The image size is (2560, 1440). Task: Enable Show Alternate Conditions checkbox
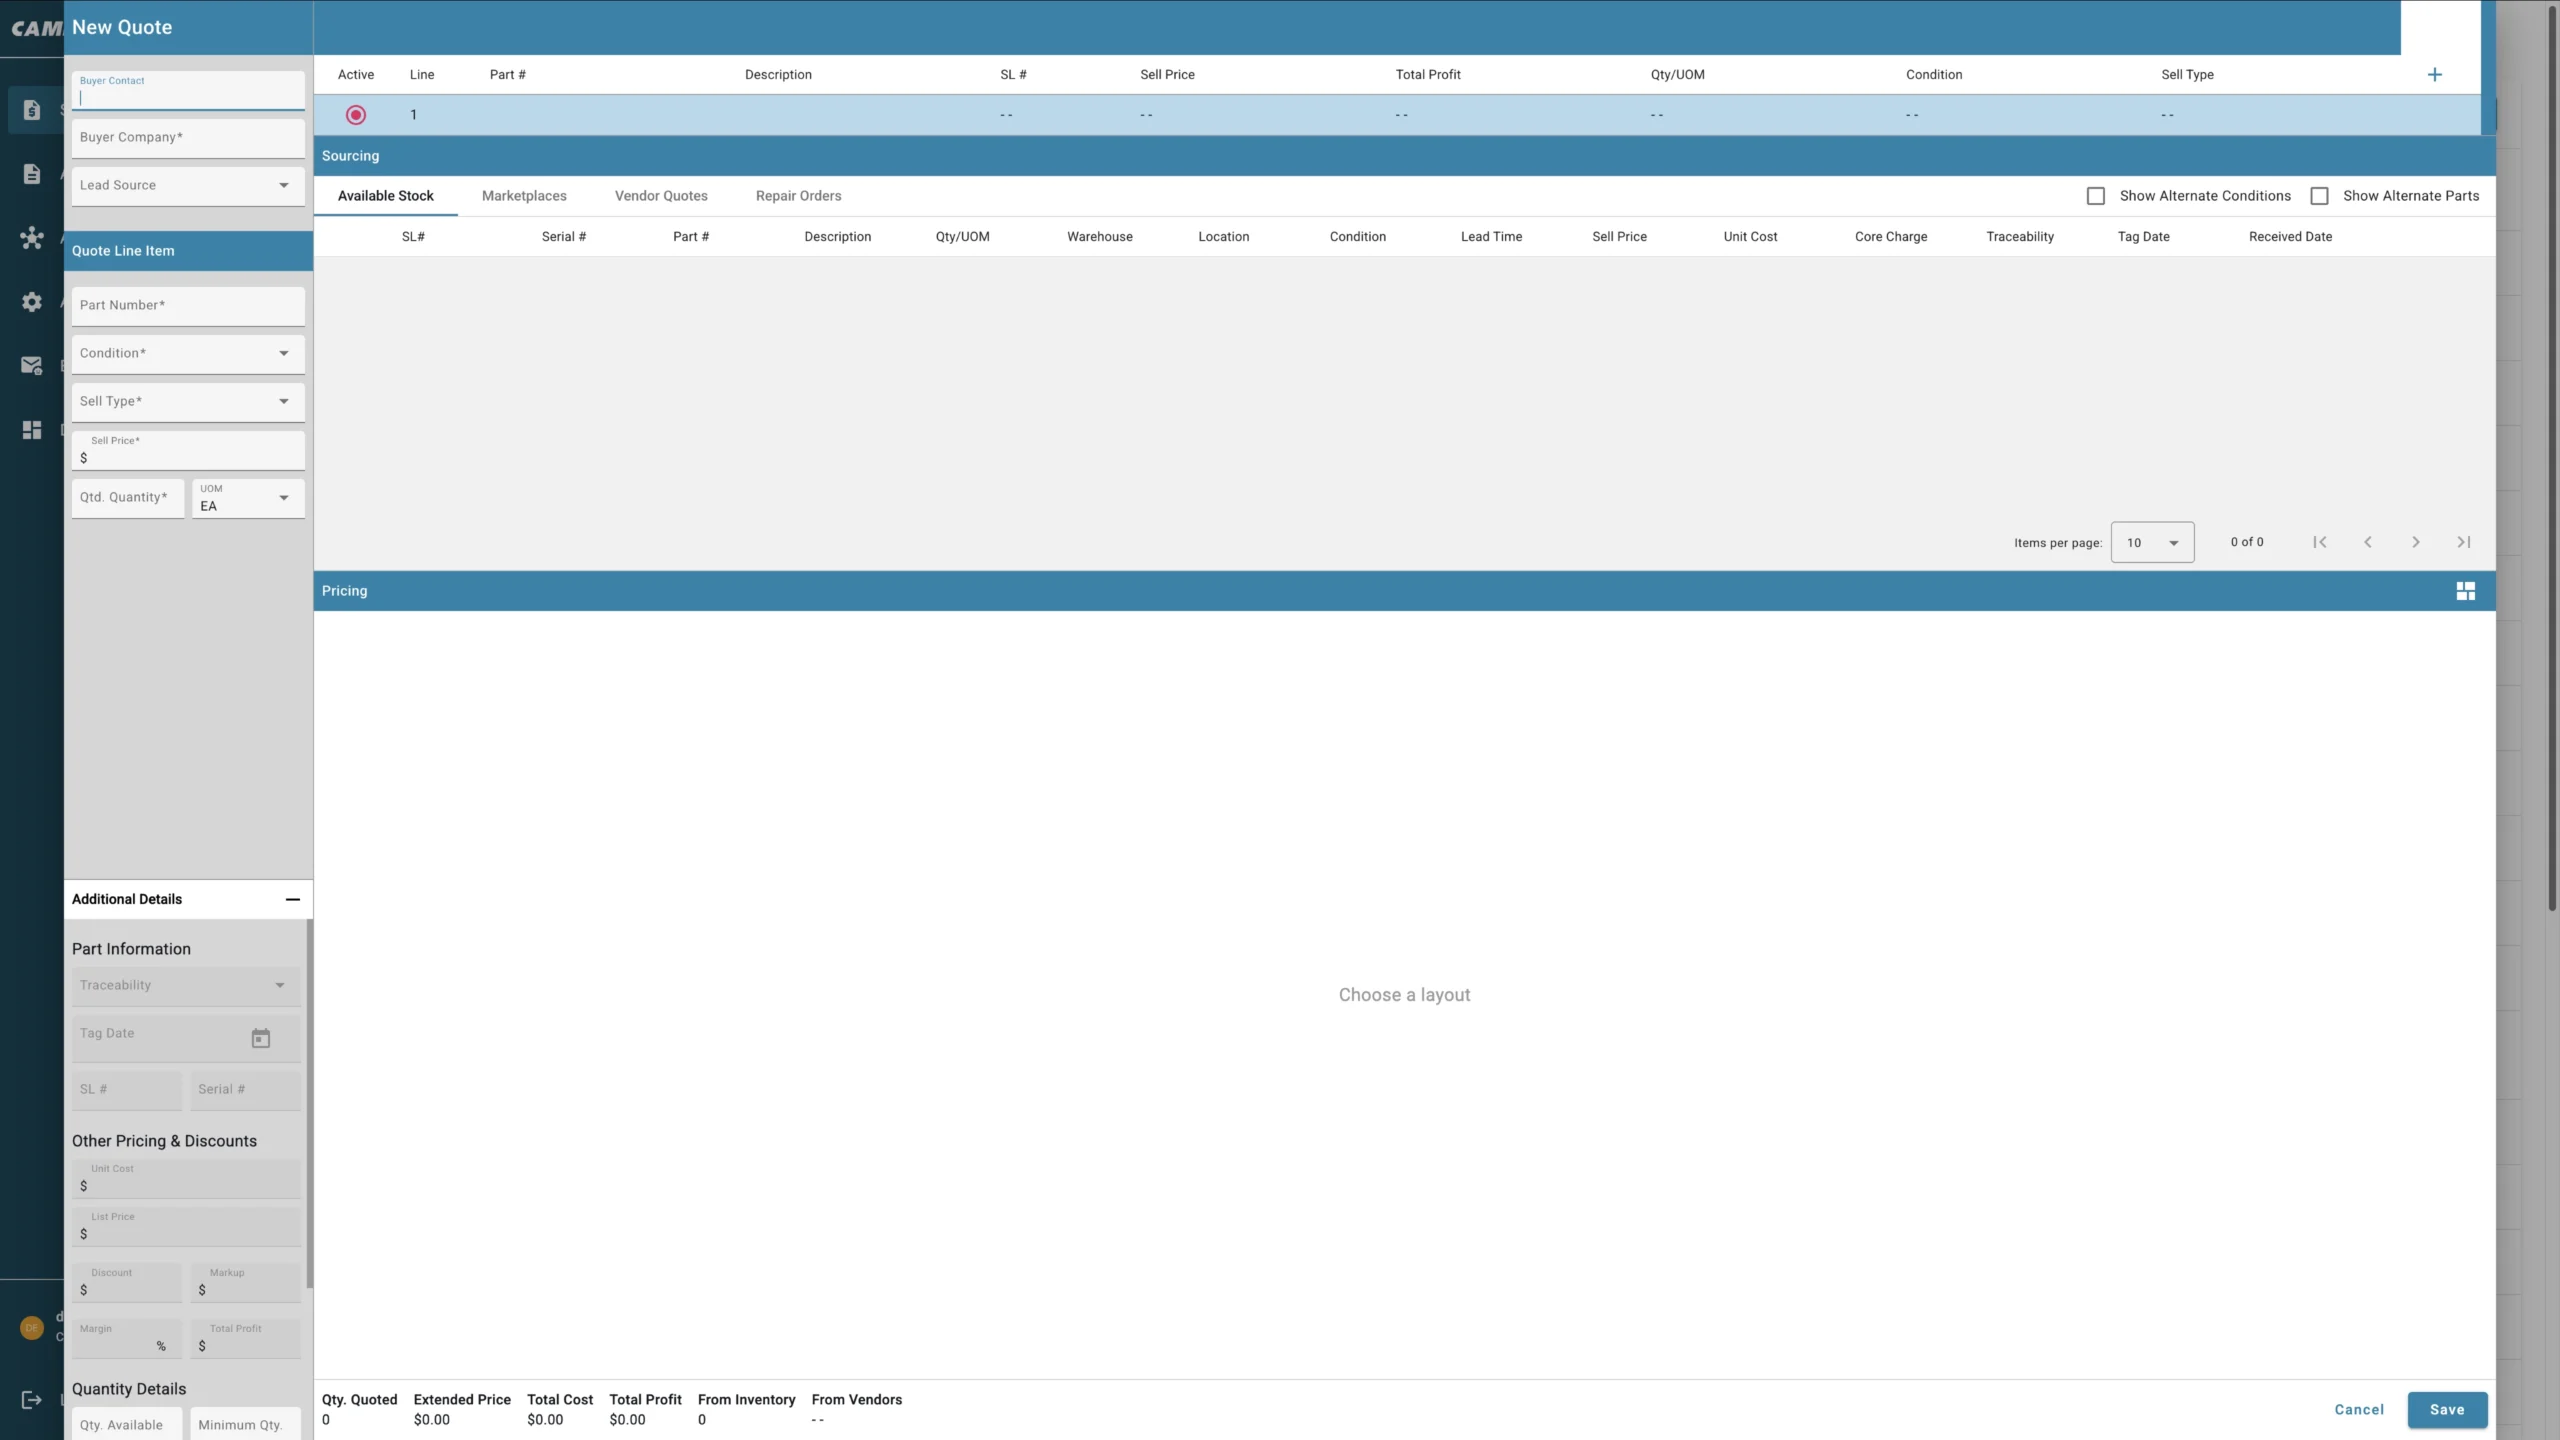coord(2095,196)
